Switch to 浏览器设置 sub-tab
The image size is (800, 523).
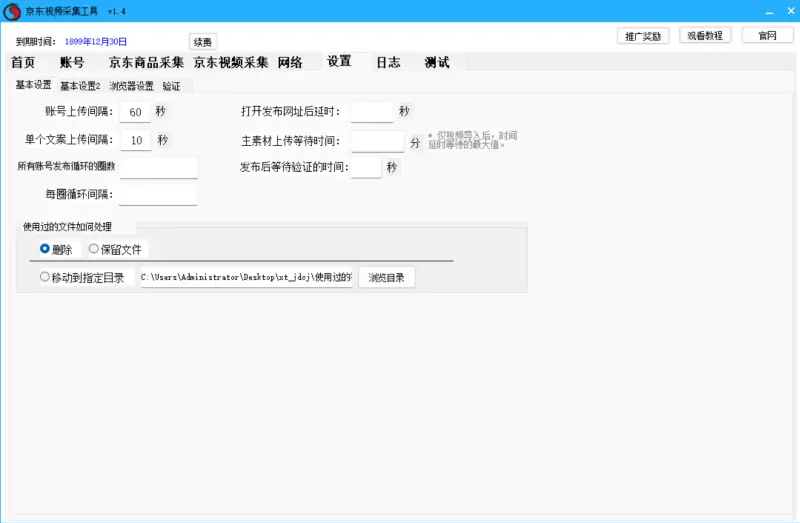(x=131, y=86)
